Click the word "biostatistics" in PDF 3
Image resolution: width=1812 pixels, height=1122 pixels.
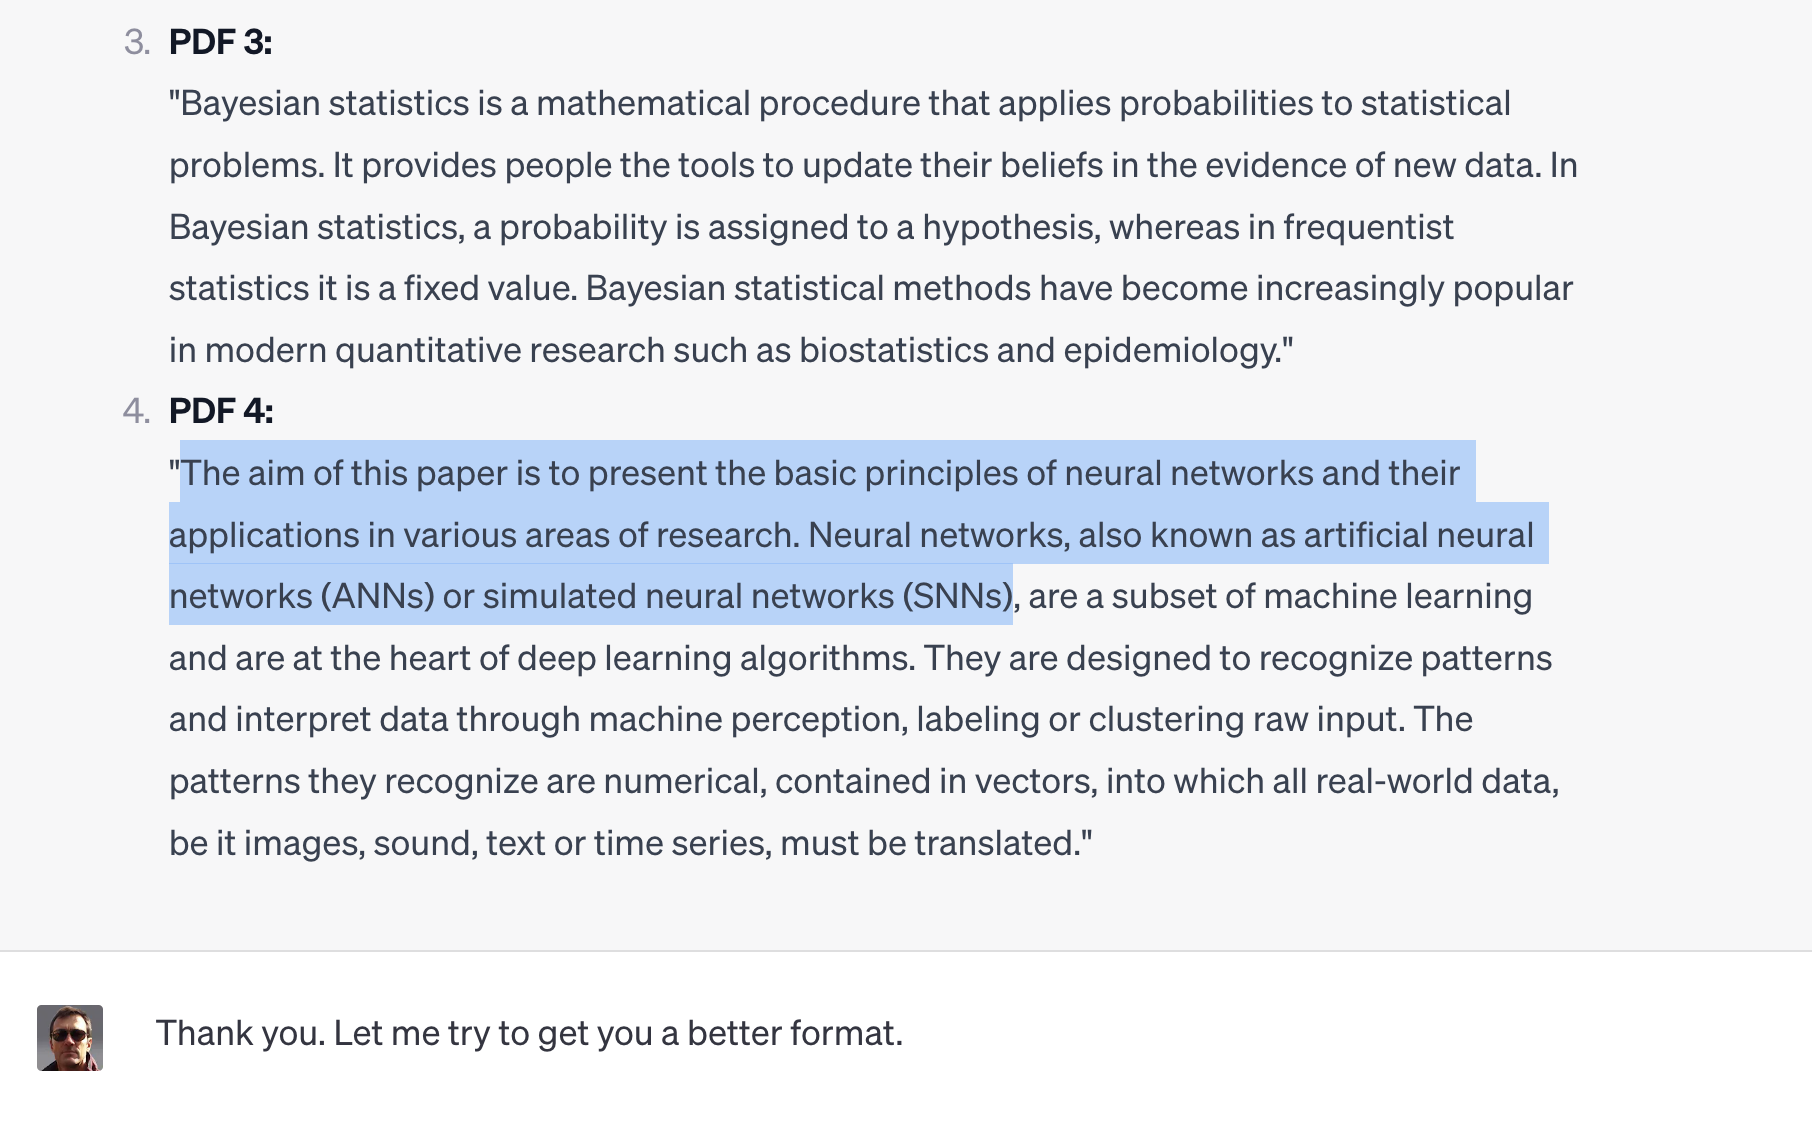pos(893,351)
